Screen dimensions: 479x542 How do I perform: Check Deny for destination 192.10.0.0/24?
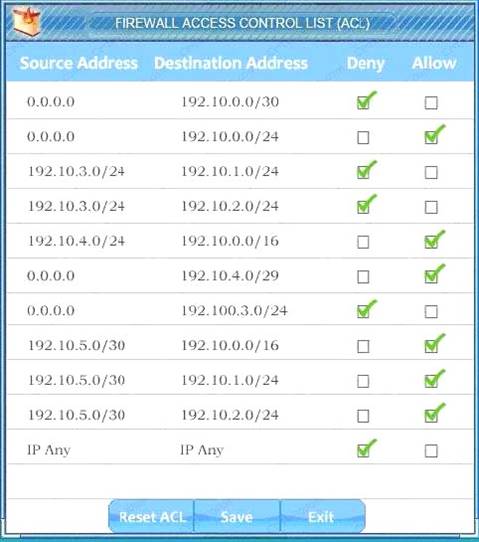(363, 138)
